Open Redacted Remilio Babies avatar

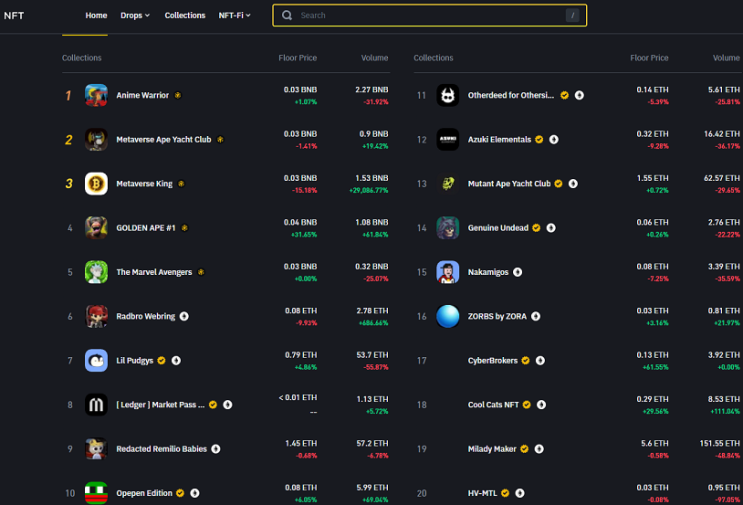96,449
